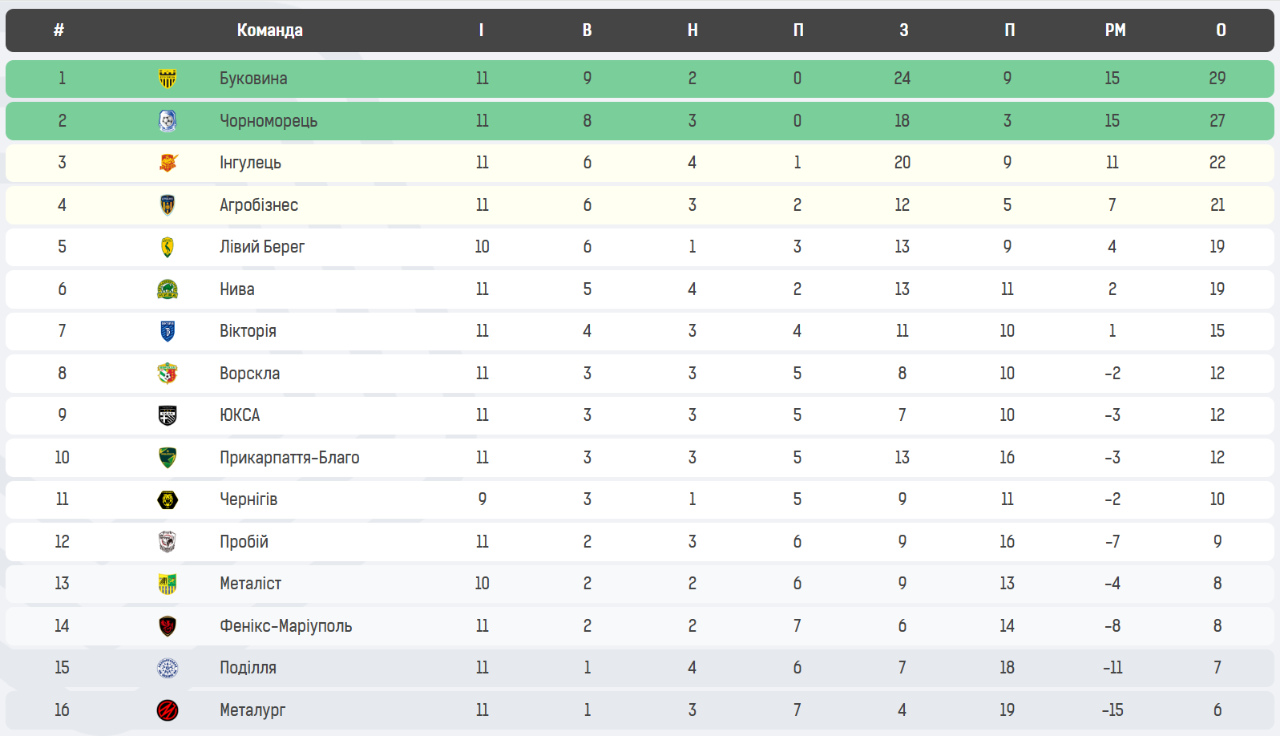Click the Чернігів club logo
This screenshot has width=1280, height=736.
168,500
